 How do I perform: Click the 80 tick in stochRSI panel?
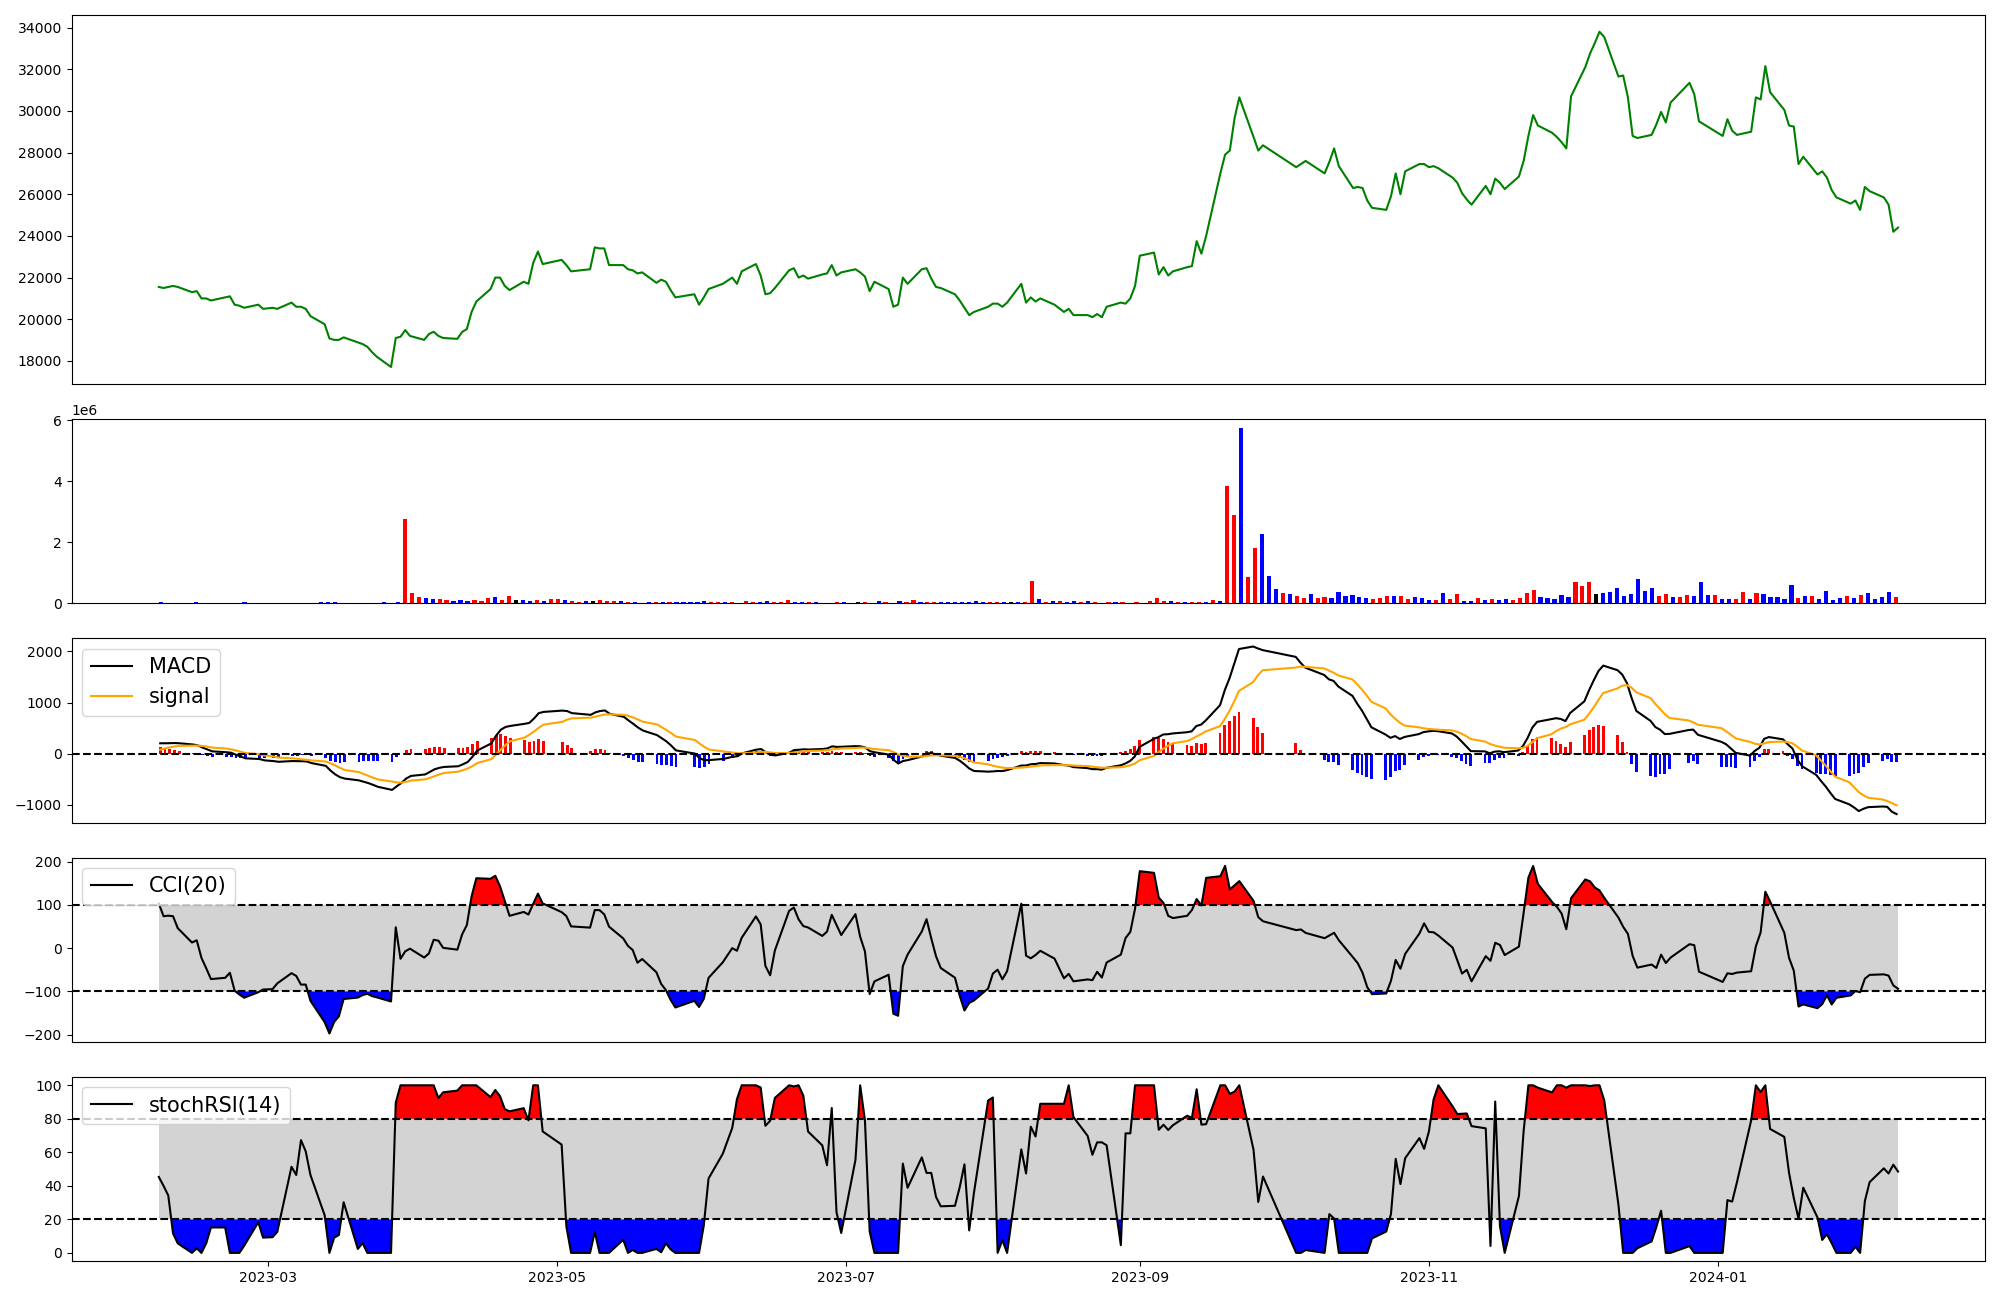coord(54,1119)
